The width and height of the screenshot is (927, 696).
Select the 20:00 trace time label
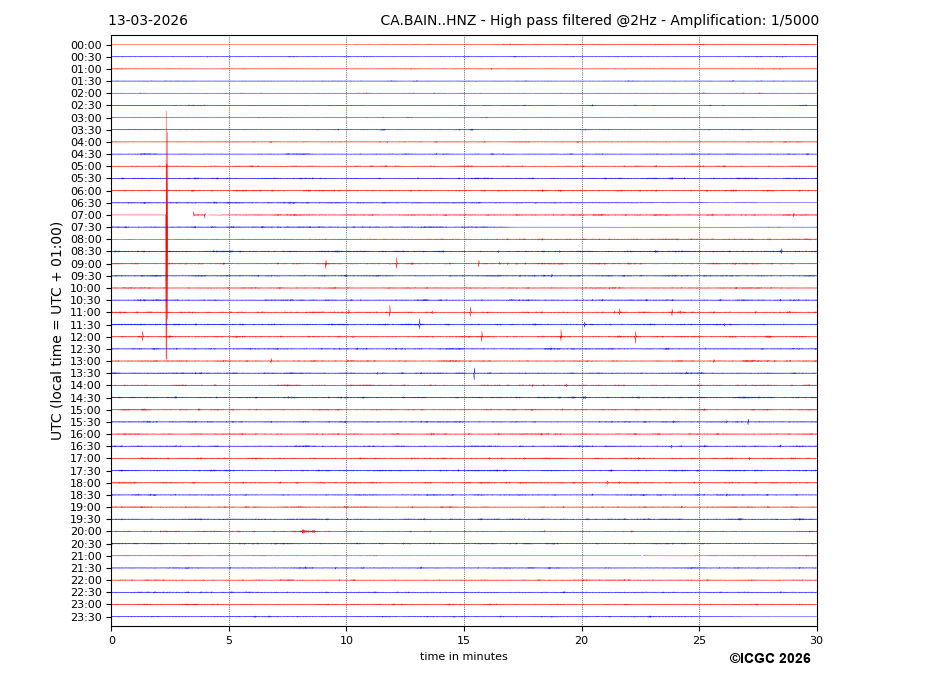point(86,531)
